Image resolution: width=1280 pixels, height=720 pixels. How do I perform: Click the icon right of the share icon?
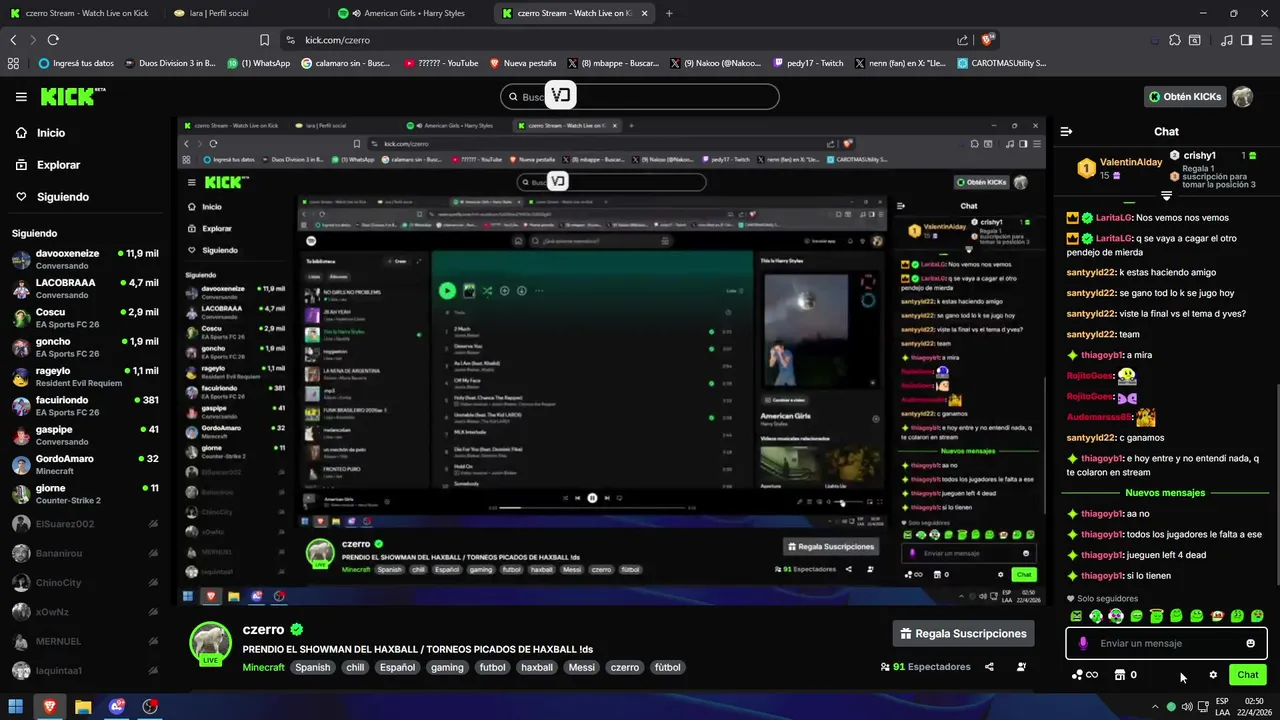[x=1021, y=667]
